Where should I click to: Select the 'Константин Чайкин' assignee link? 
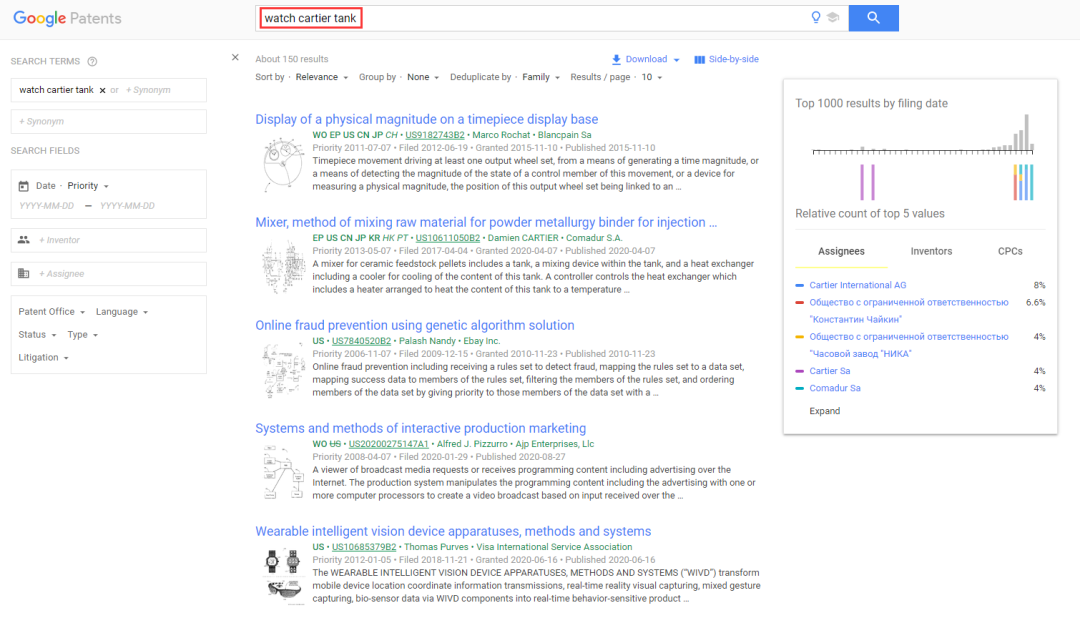908,311
